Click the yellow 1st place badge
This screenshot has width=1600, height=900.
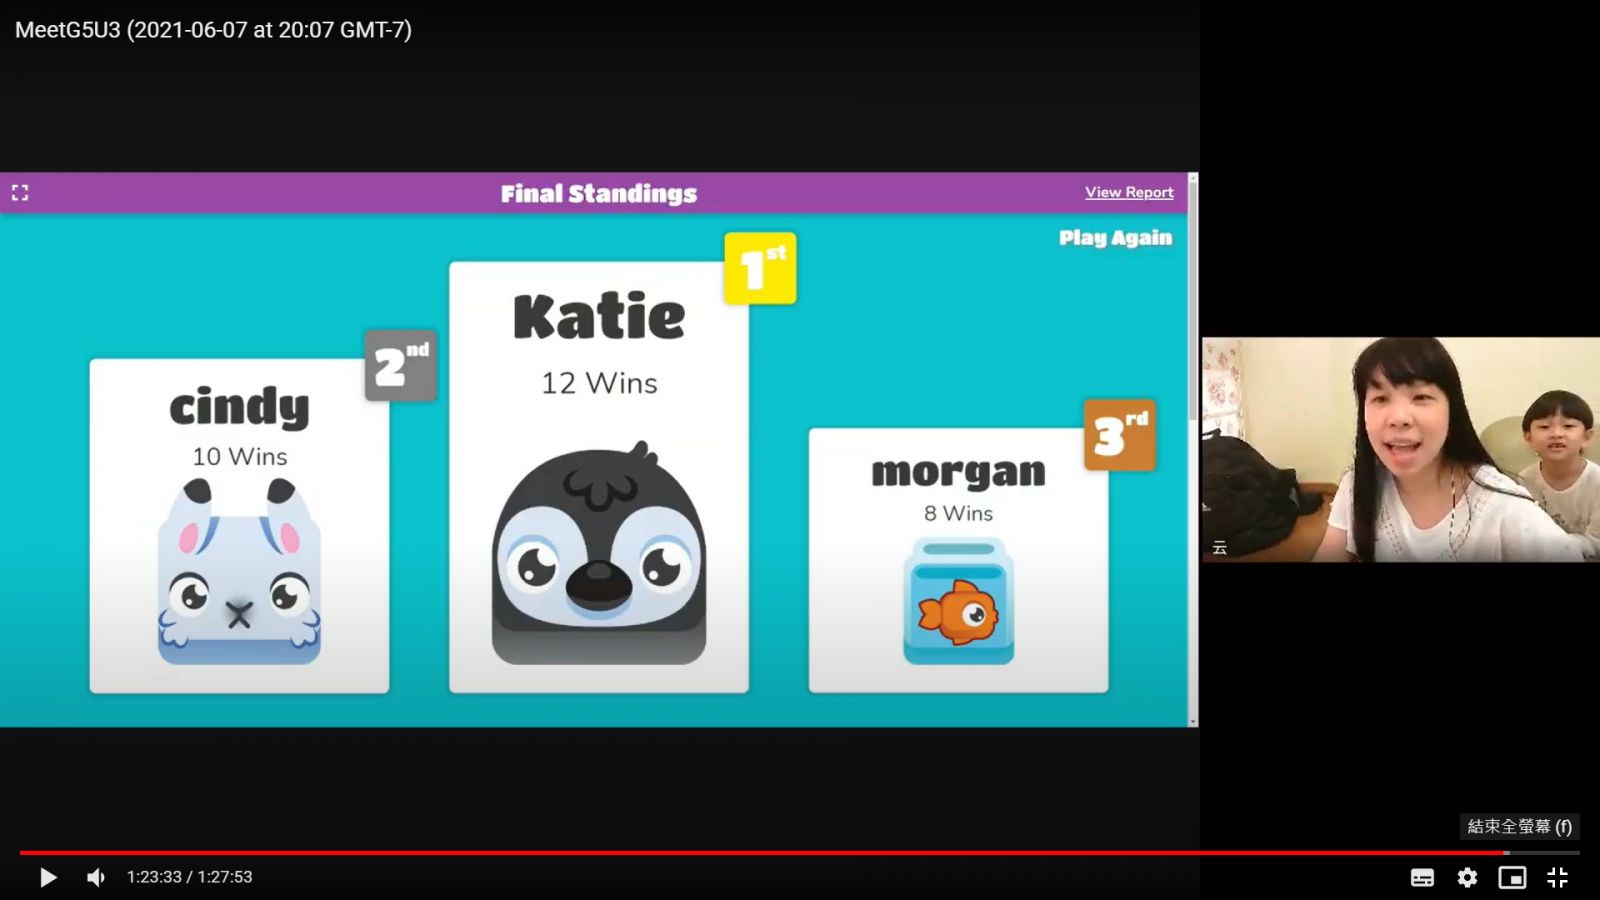760,268
